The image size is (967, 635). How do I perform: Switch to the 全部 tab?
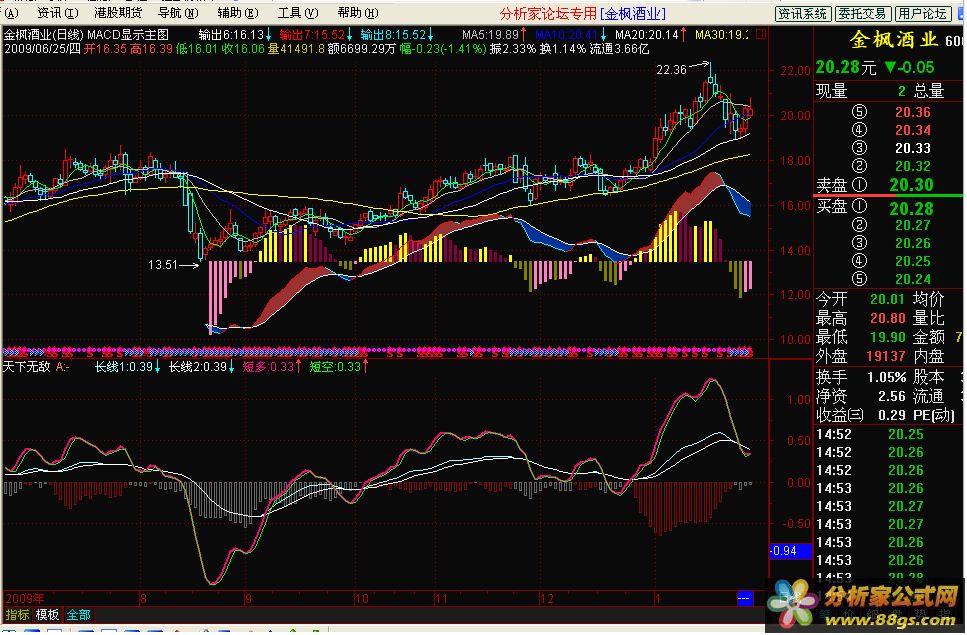point(78,615)
